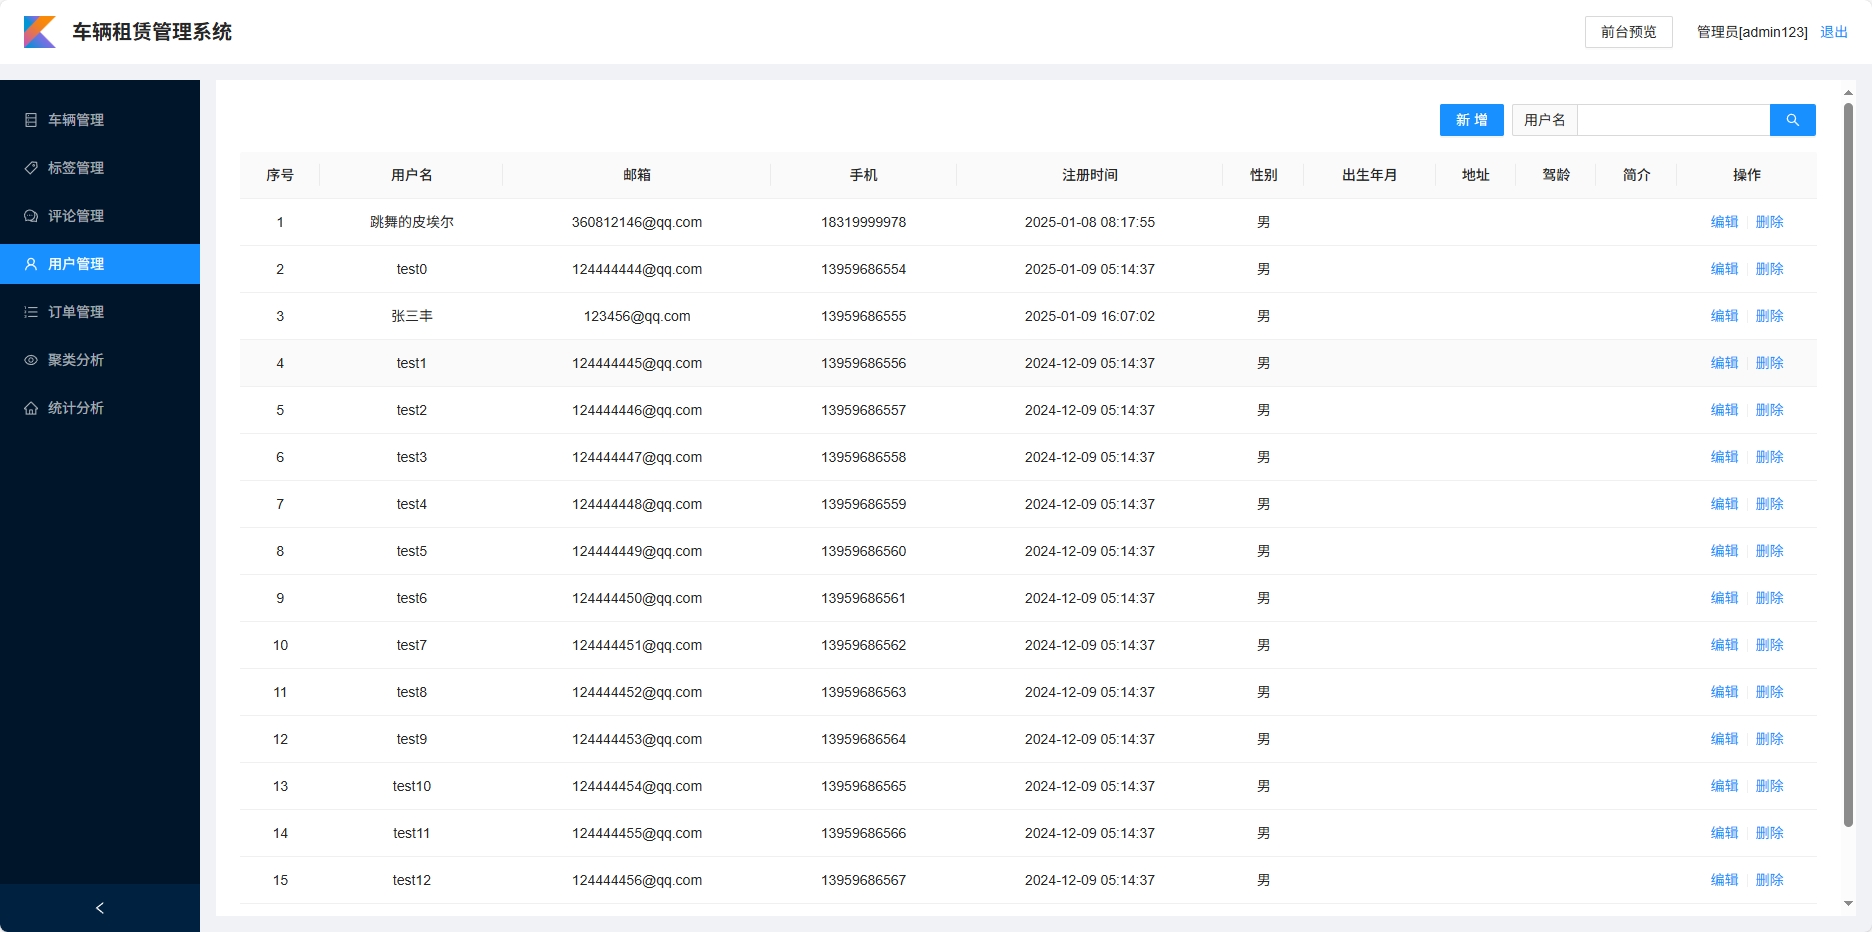Viewport: 1872px width, 932px height.
Task: Click the 退出 link
Action: 1833,32
